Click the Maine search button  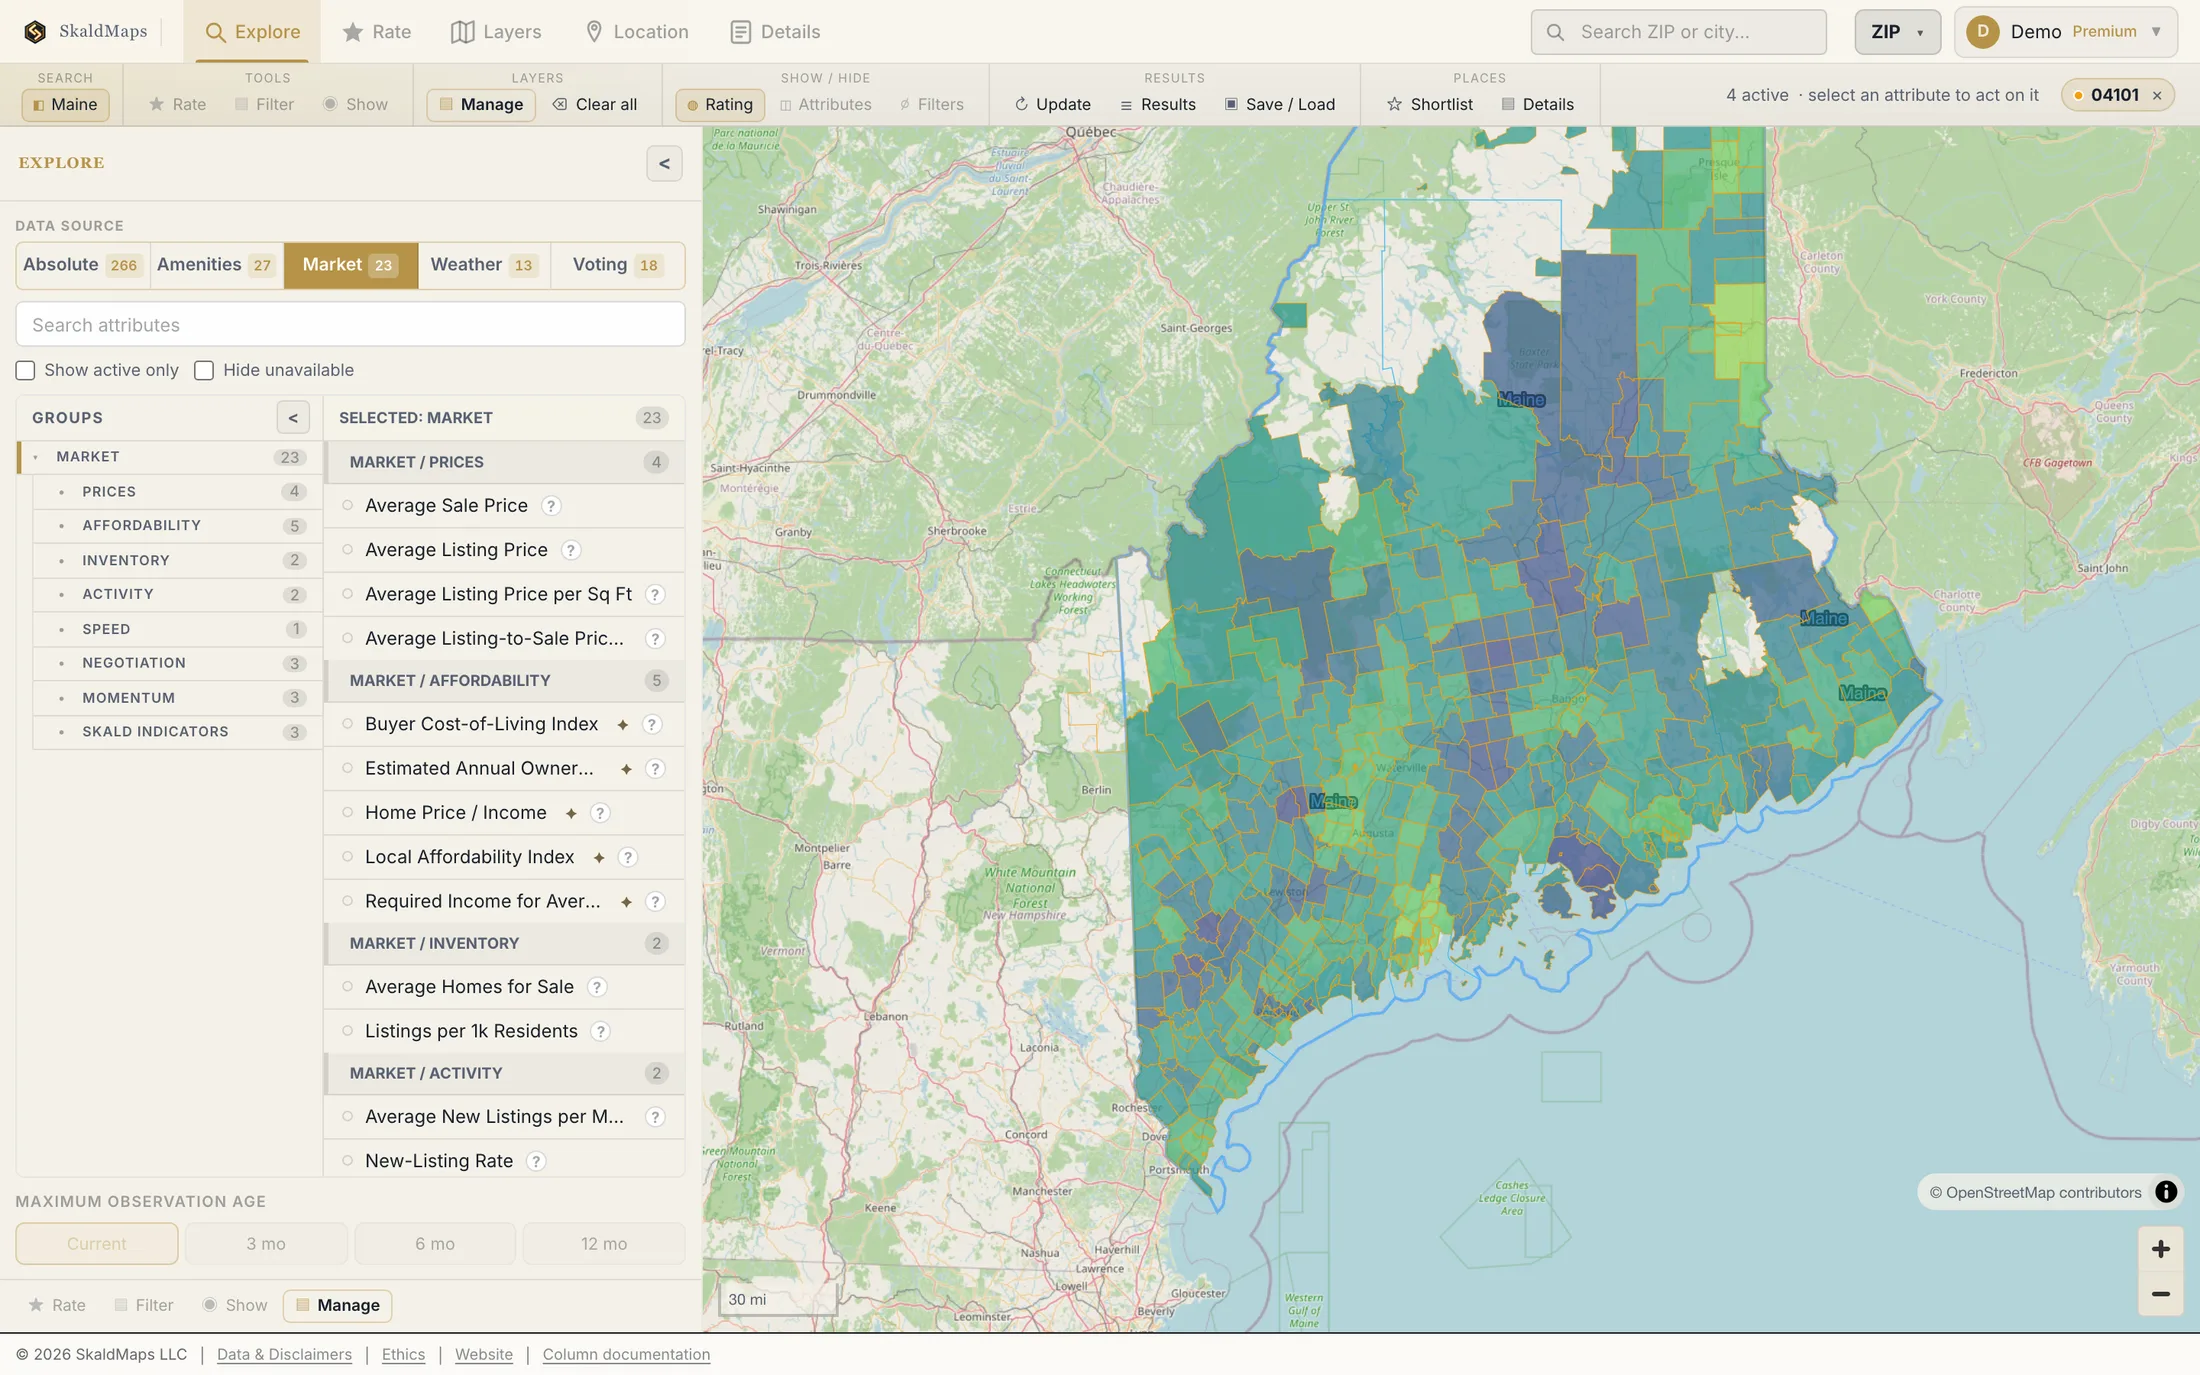pyautogui.click(x=65, y=104)
